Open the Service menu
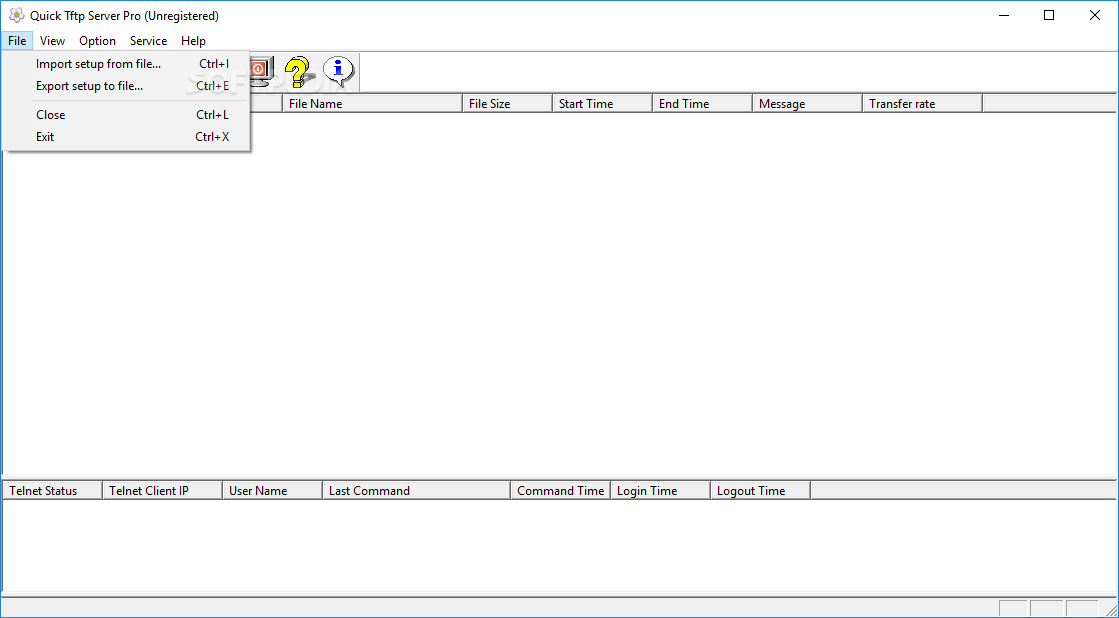 pyautogui.click(x=148, y=41)
